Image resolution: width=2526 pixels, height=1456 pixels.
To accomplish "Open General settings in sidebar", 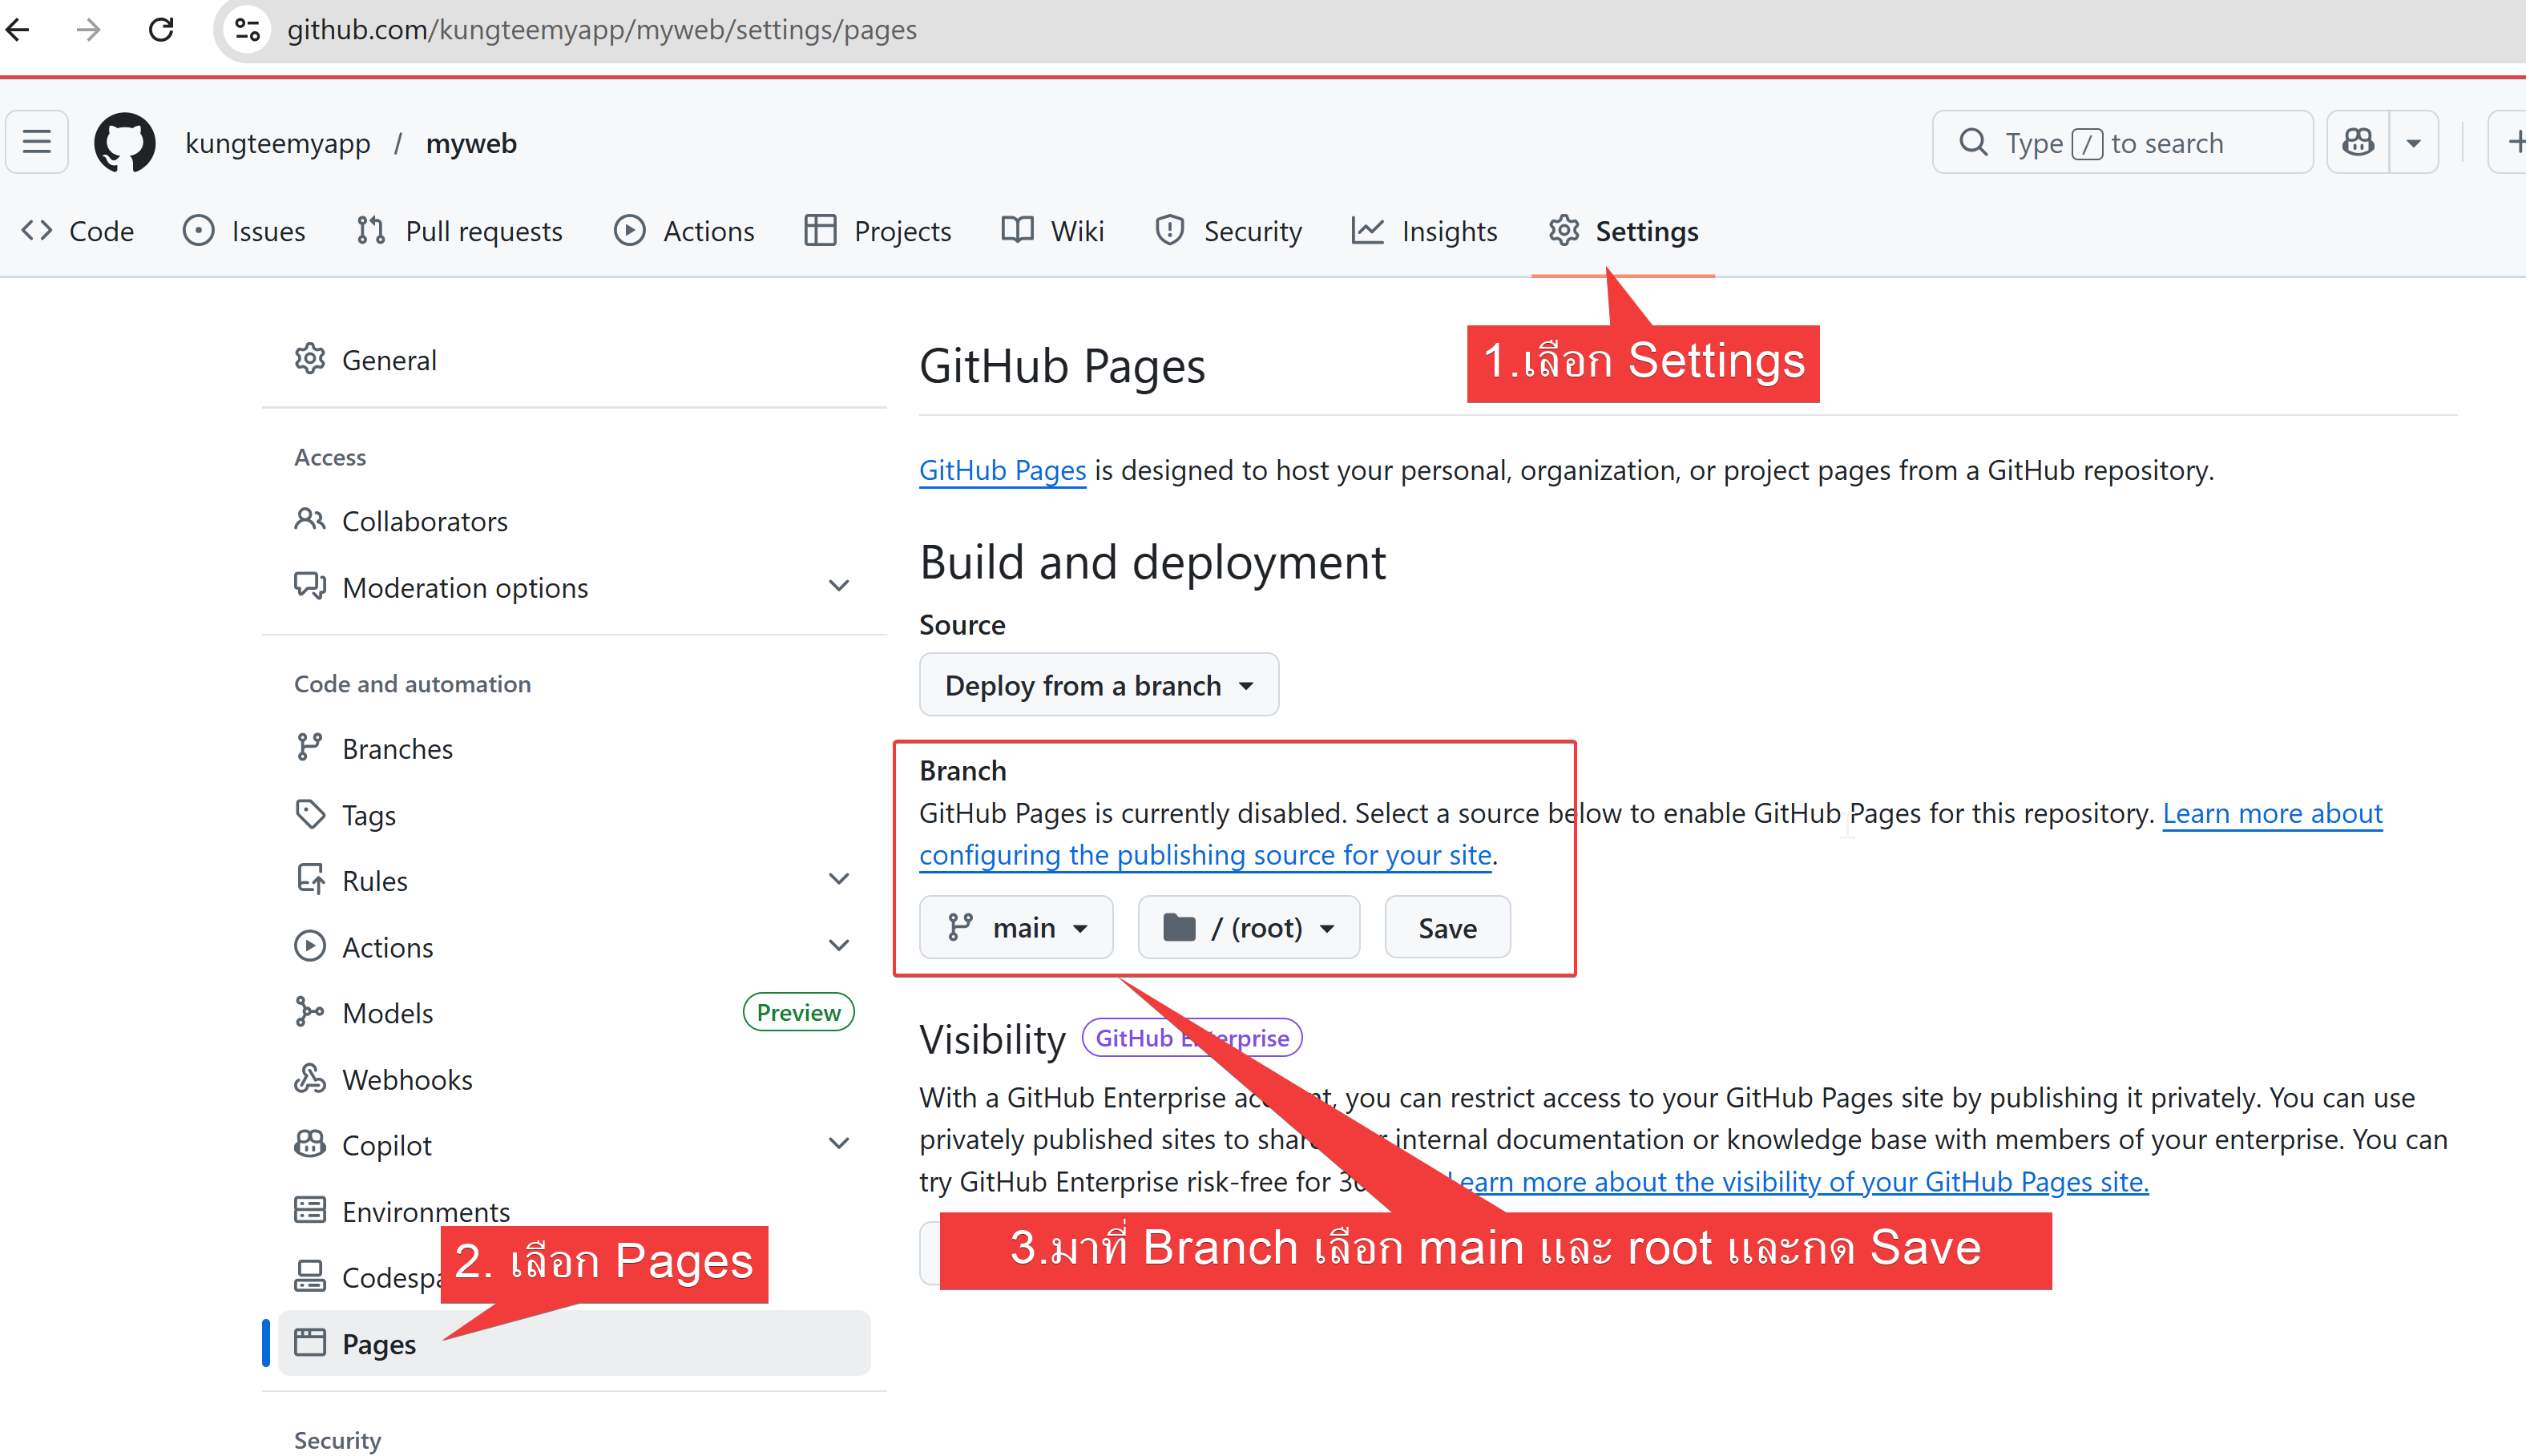I will pos(388,360).
